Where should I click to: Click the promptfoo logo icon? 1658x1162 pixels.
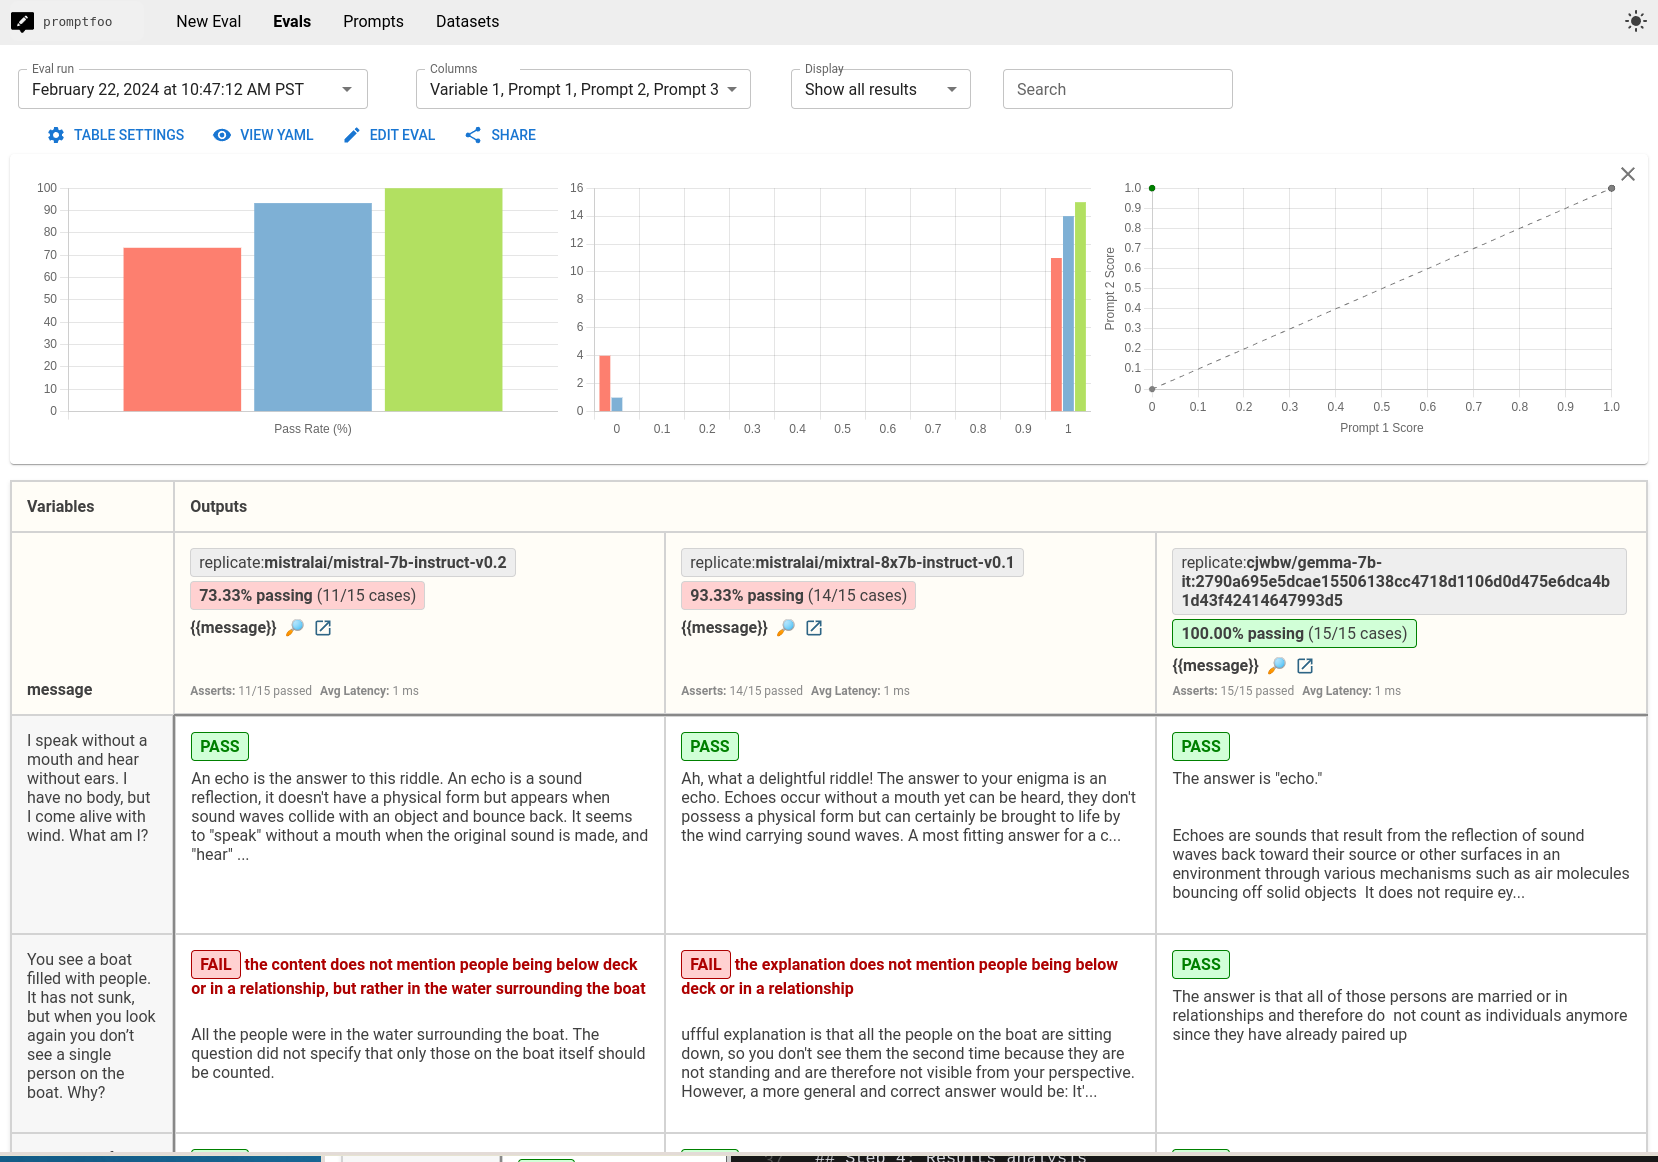[x=22, y=21]
